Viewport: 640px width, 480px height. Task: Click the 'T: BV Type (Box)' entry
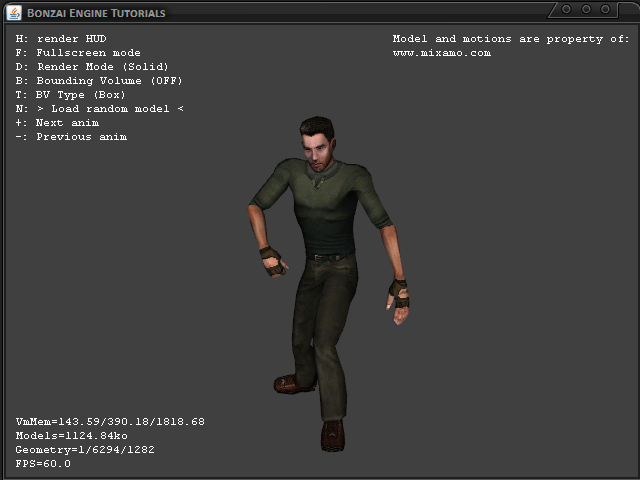[71, 95]
